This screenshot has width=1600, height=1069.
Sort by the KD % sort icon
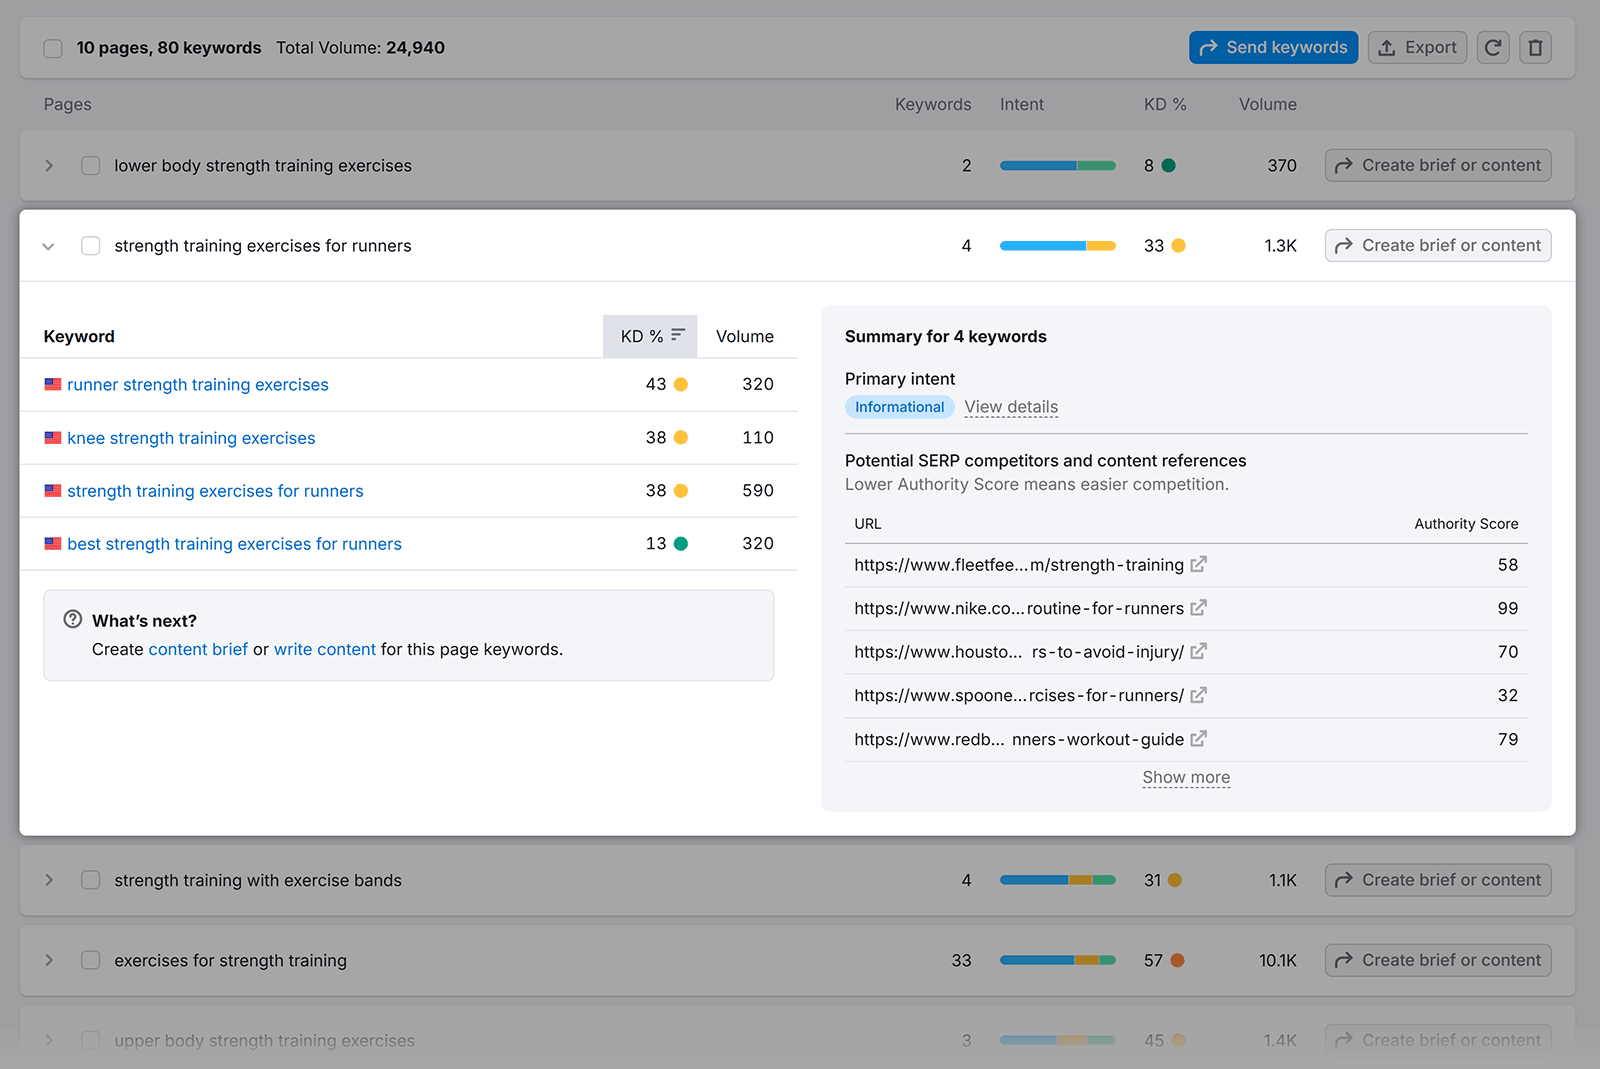click(x=679, y=335)
